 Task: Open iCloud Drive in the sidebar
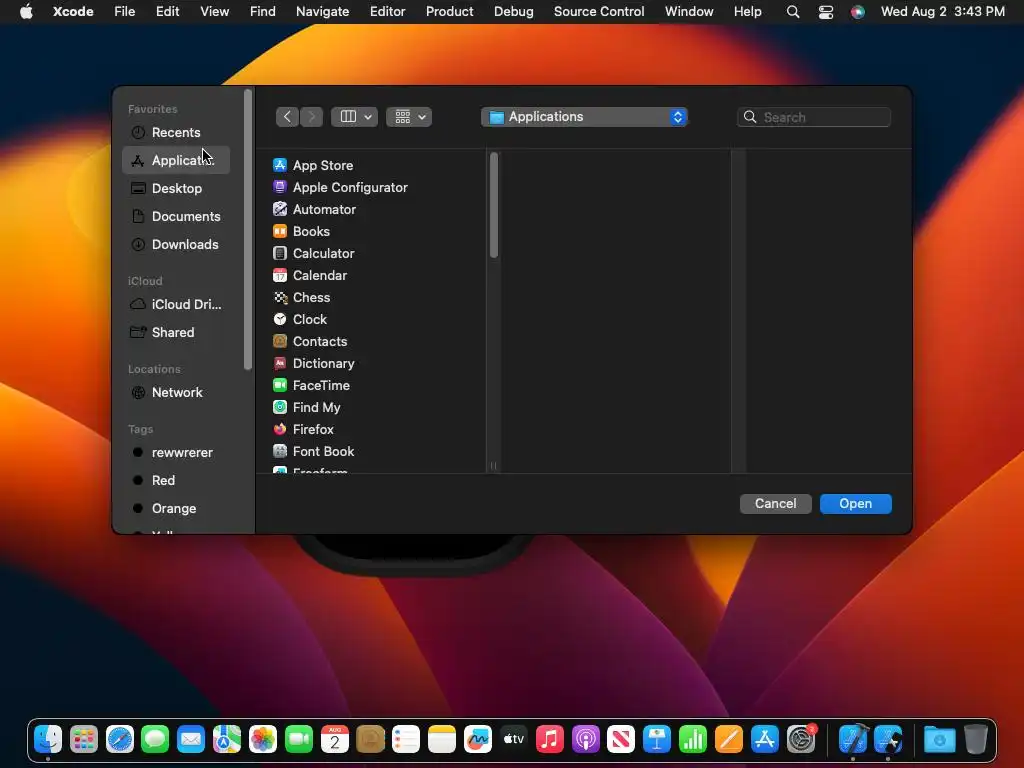(176, 304)
